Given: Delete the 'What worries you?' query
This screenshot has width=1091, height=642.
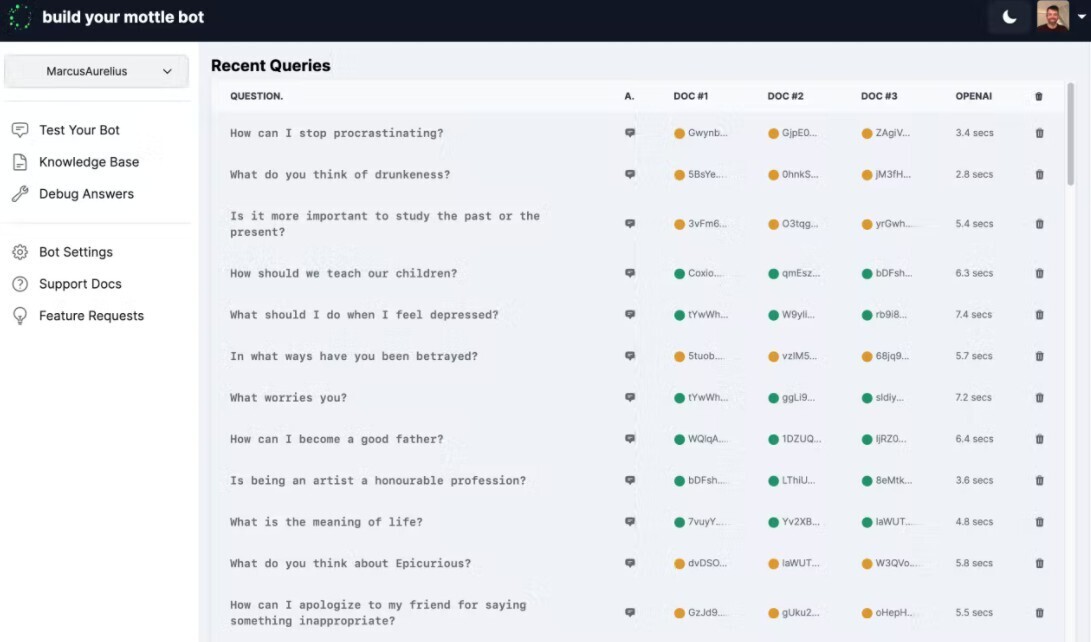Looking at the screenshot, I should pyautogui.click(x=1039, y=398).
